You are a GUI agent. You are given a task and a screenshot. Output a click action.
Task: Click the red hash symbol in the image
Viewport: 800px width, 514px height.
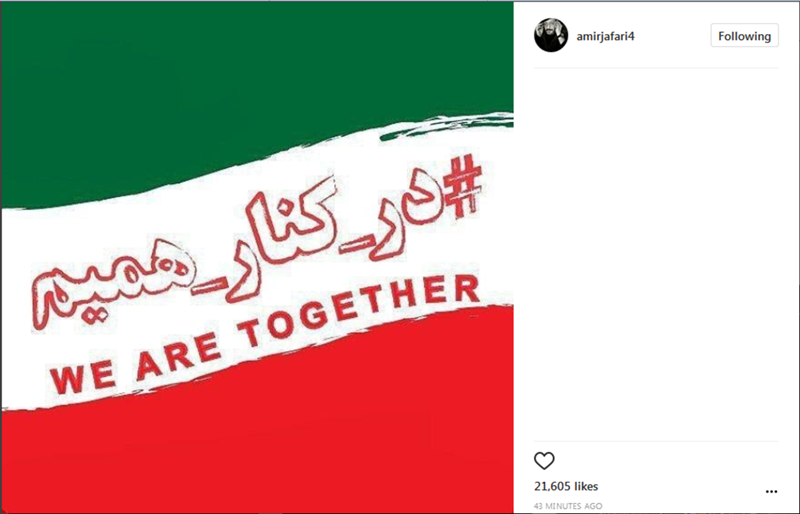(x=462, y=187)
